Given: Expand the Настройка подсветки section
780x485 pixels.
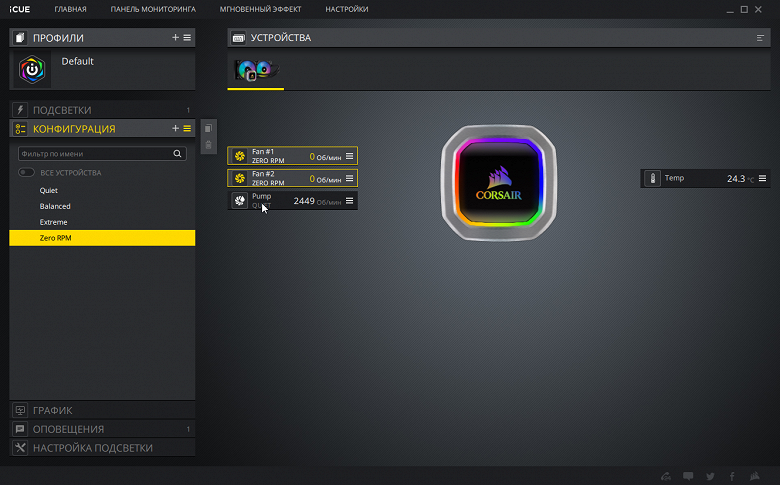Looking at the screenshot, I should 102,448.
